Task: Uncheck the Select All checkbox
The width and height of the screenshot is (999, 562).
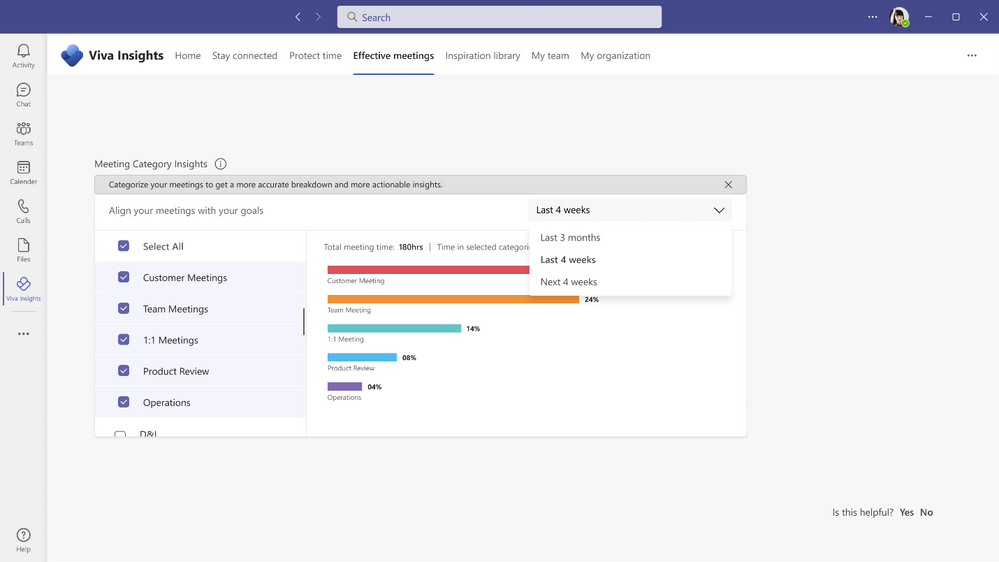Action: point(124,246)
